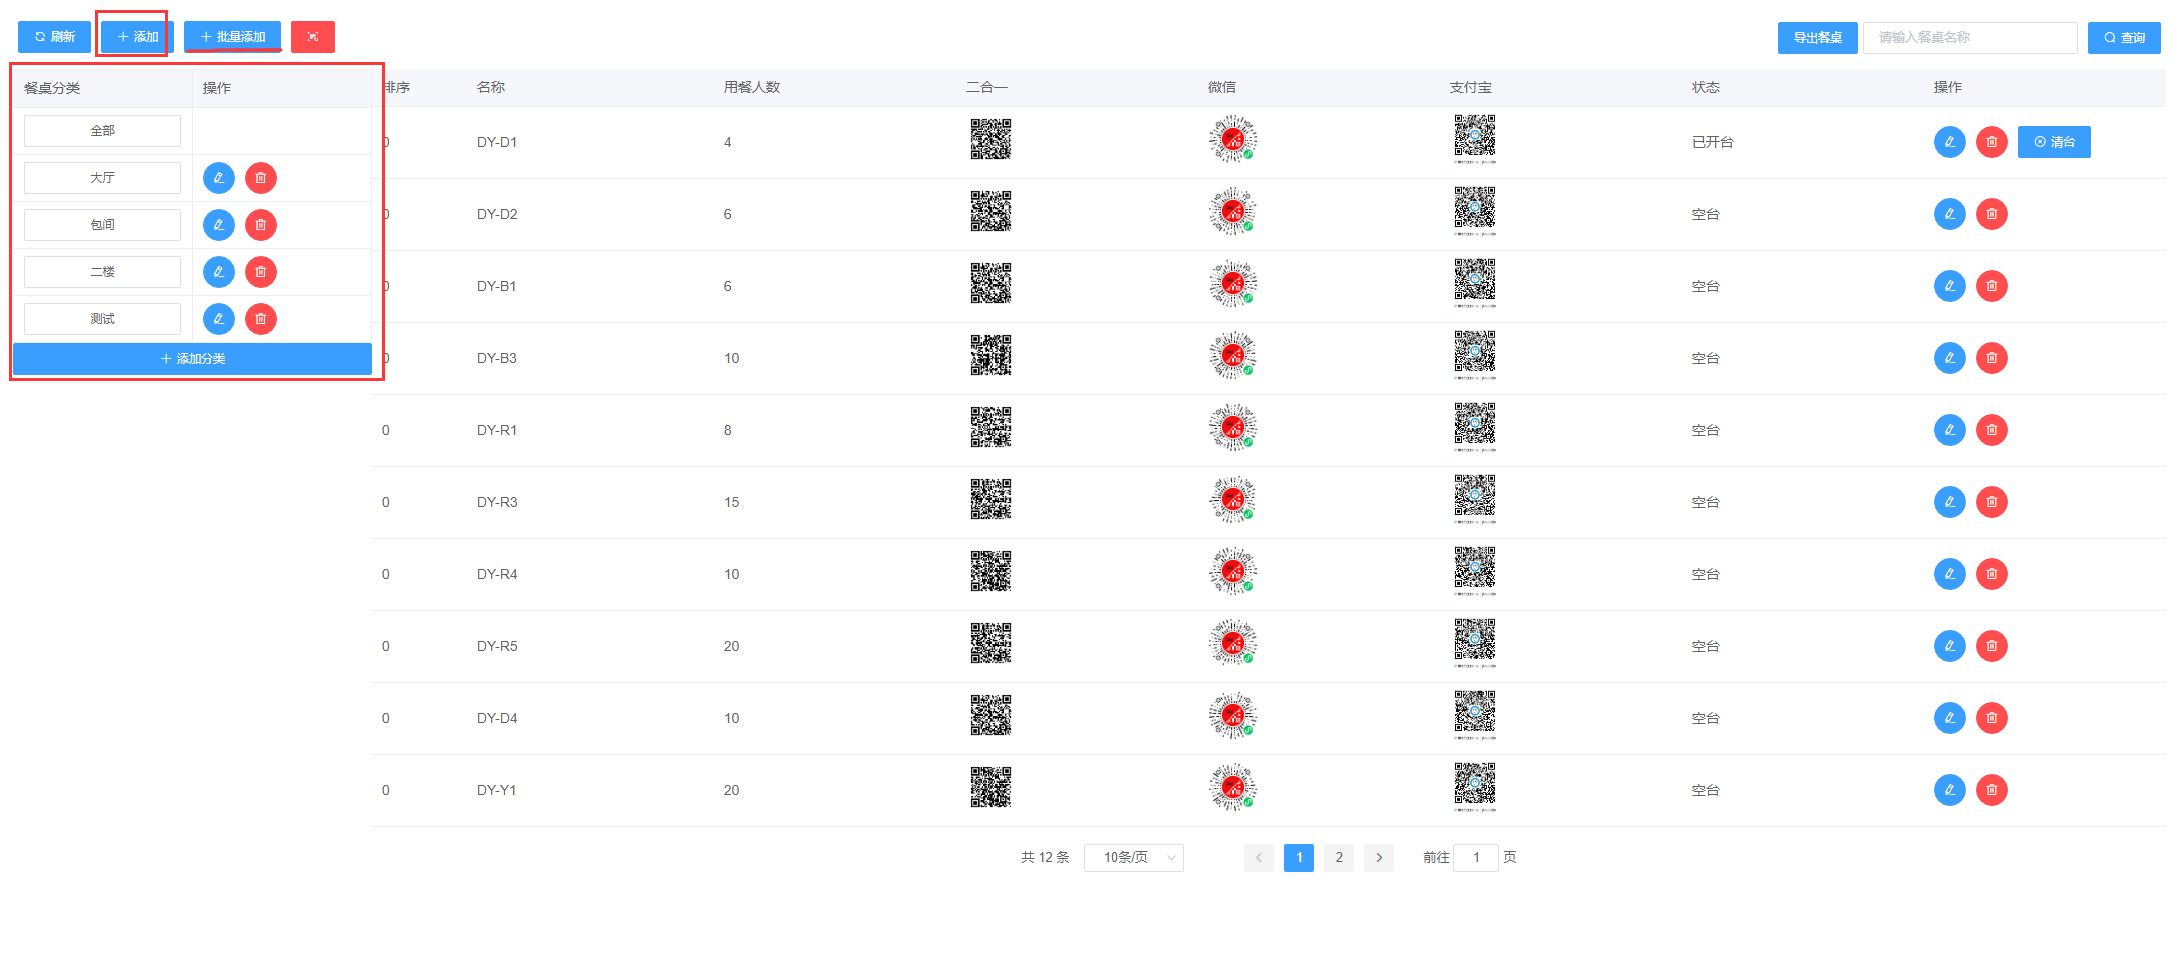Image resolution: width=2178 pixels, height=968 pixels.
Task: Click the 添加 add table button
Action: click(137, 37)
